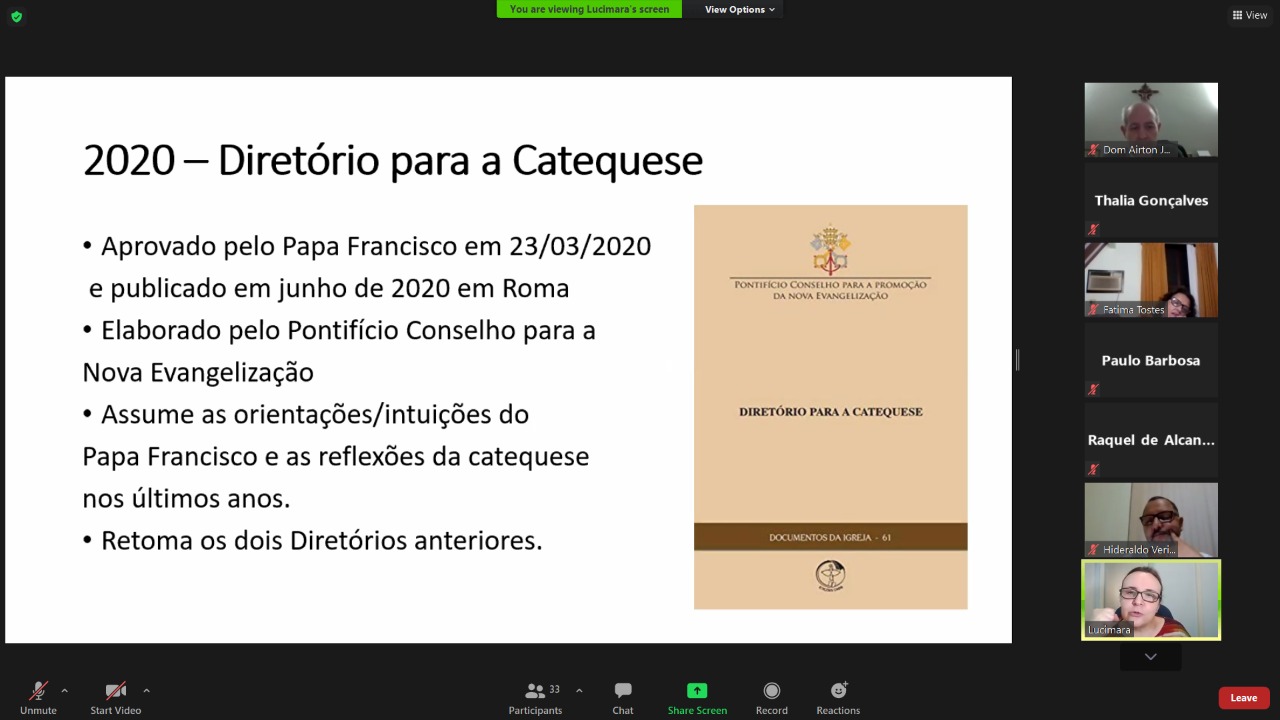Click the Vatican coat of arms on the cover
The width and height of the screenshot is (1280, 720).
tap(830, 250)
